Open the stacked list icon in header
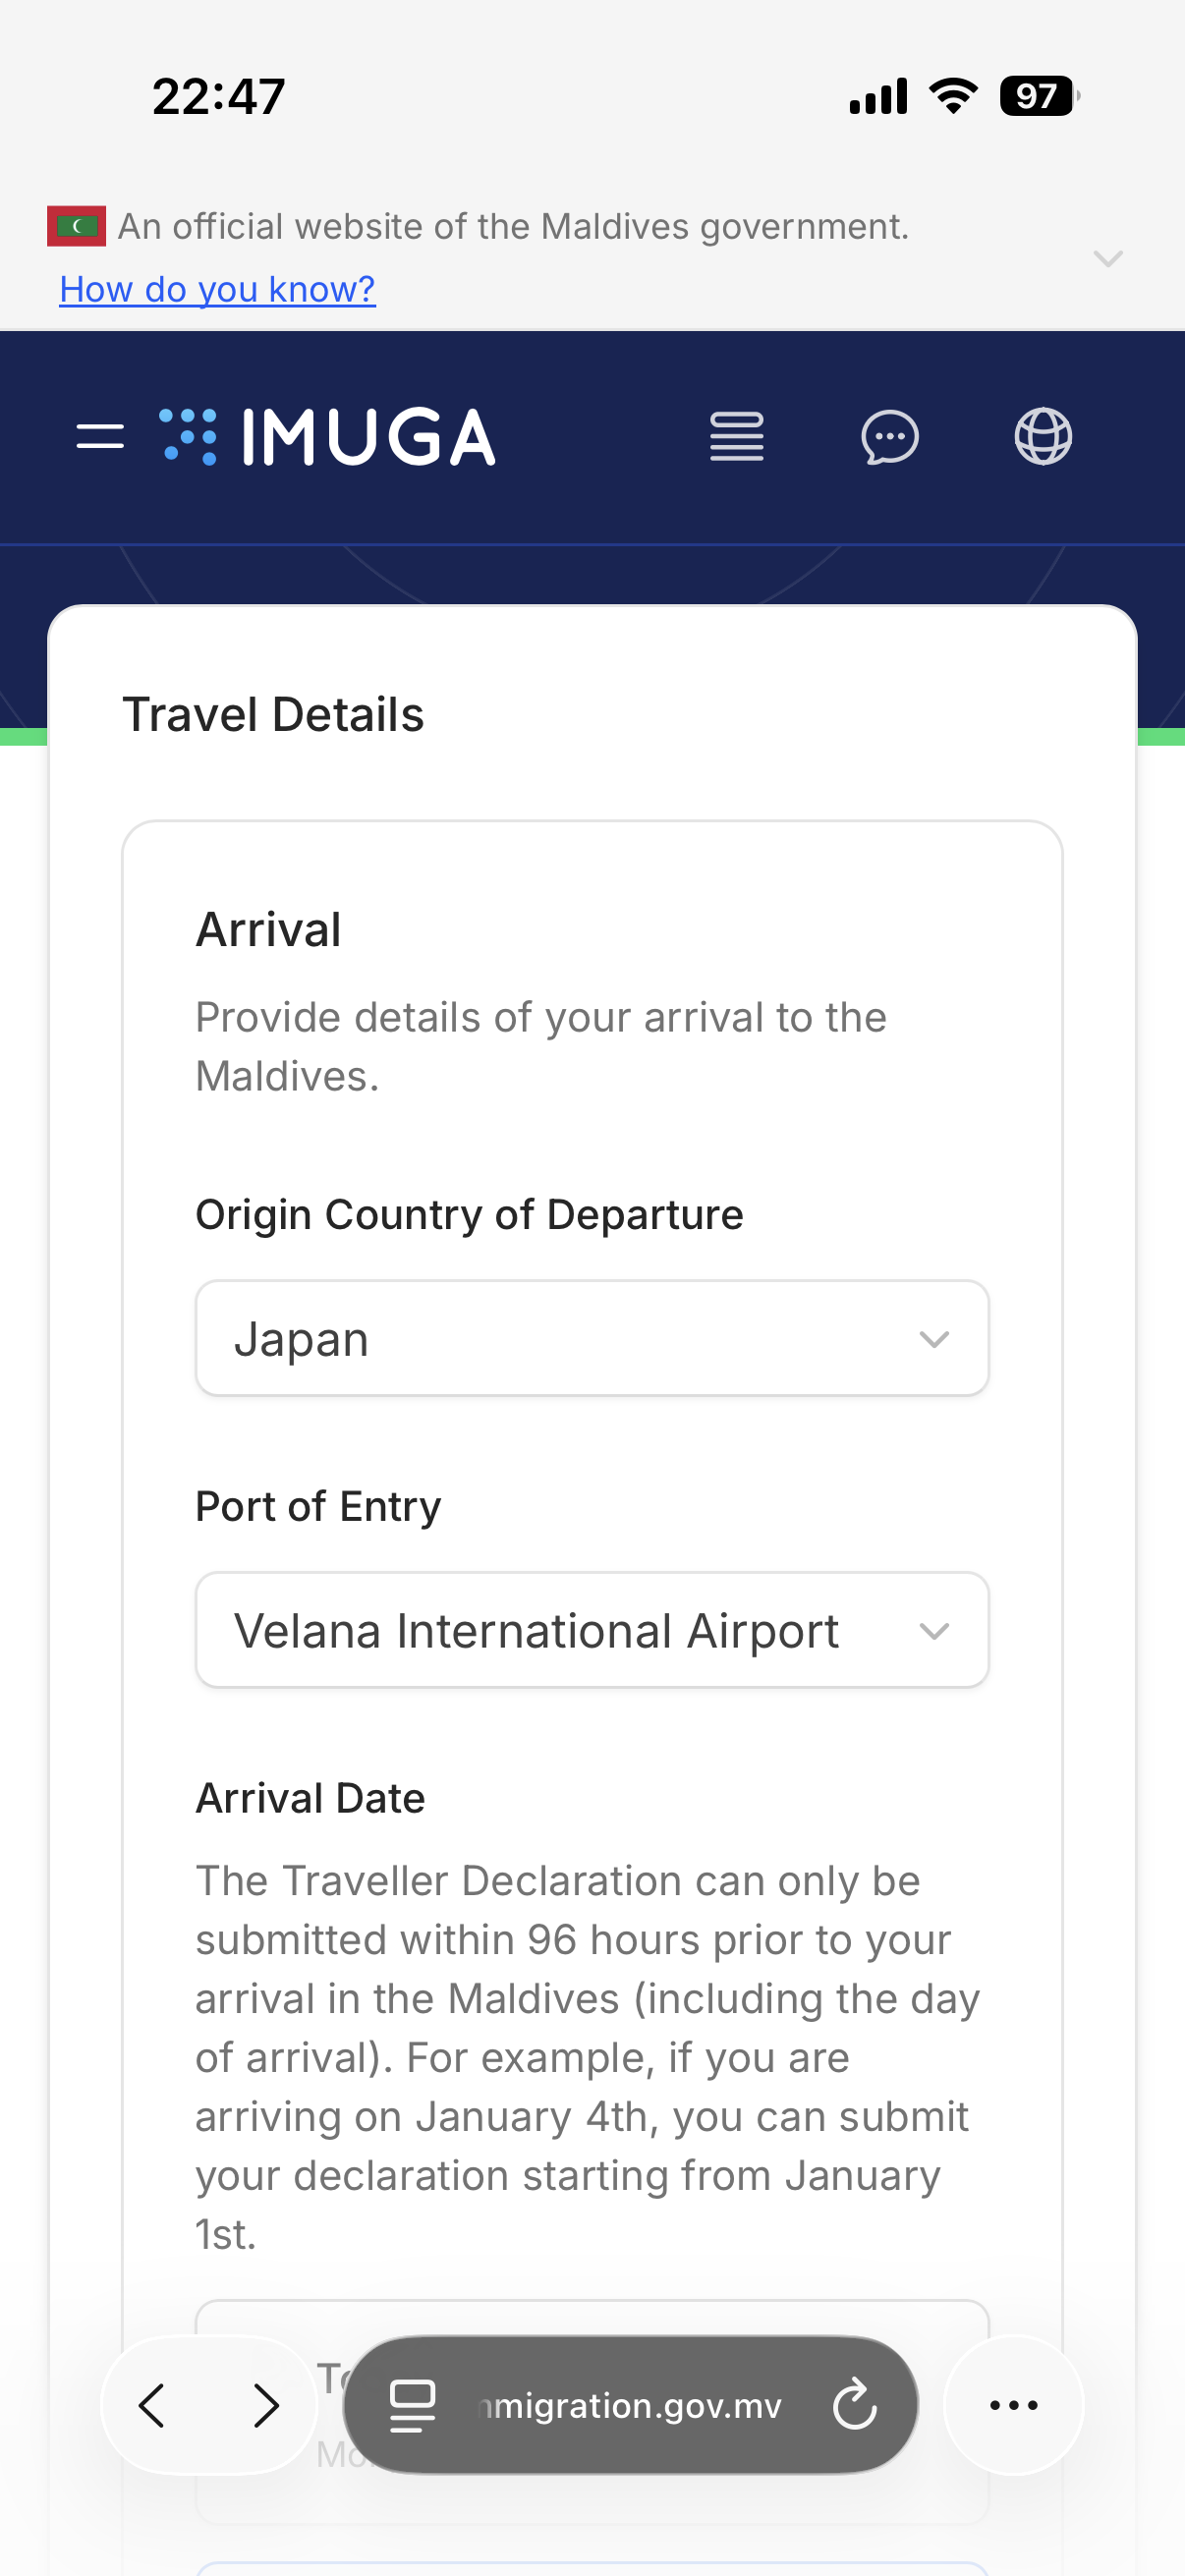The height and width of the screenshot is (2576, 1185). [737, 437]
